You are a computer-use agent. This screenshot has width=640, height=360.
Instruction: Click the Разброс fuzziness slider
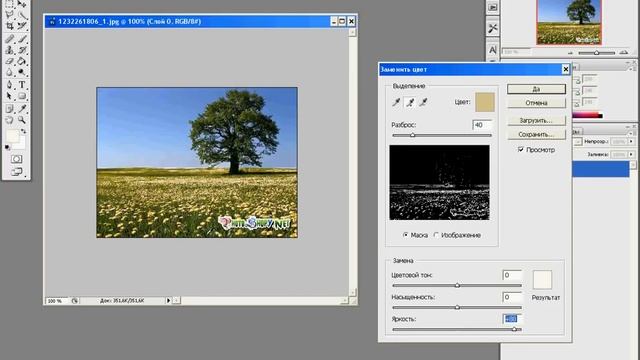(x=442, y=135)
